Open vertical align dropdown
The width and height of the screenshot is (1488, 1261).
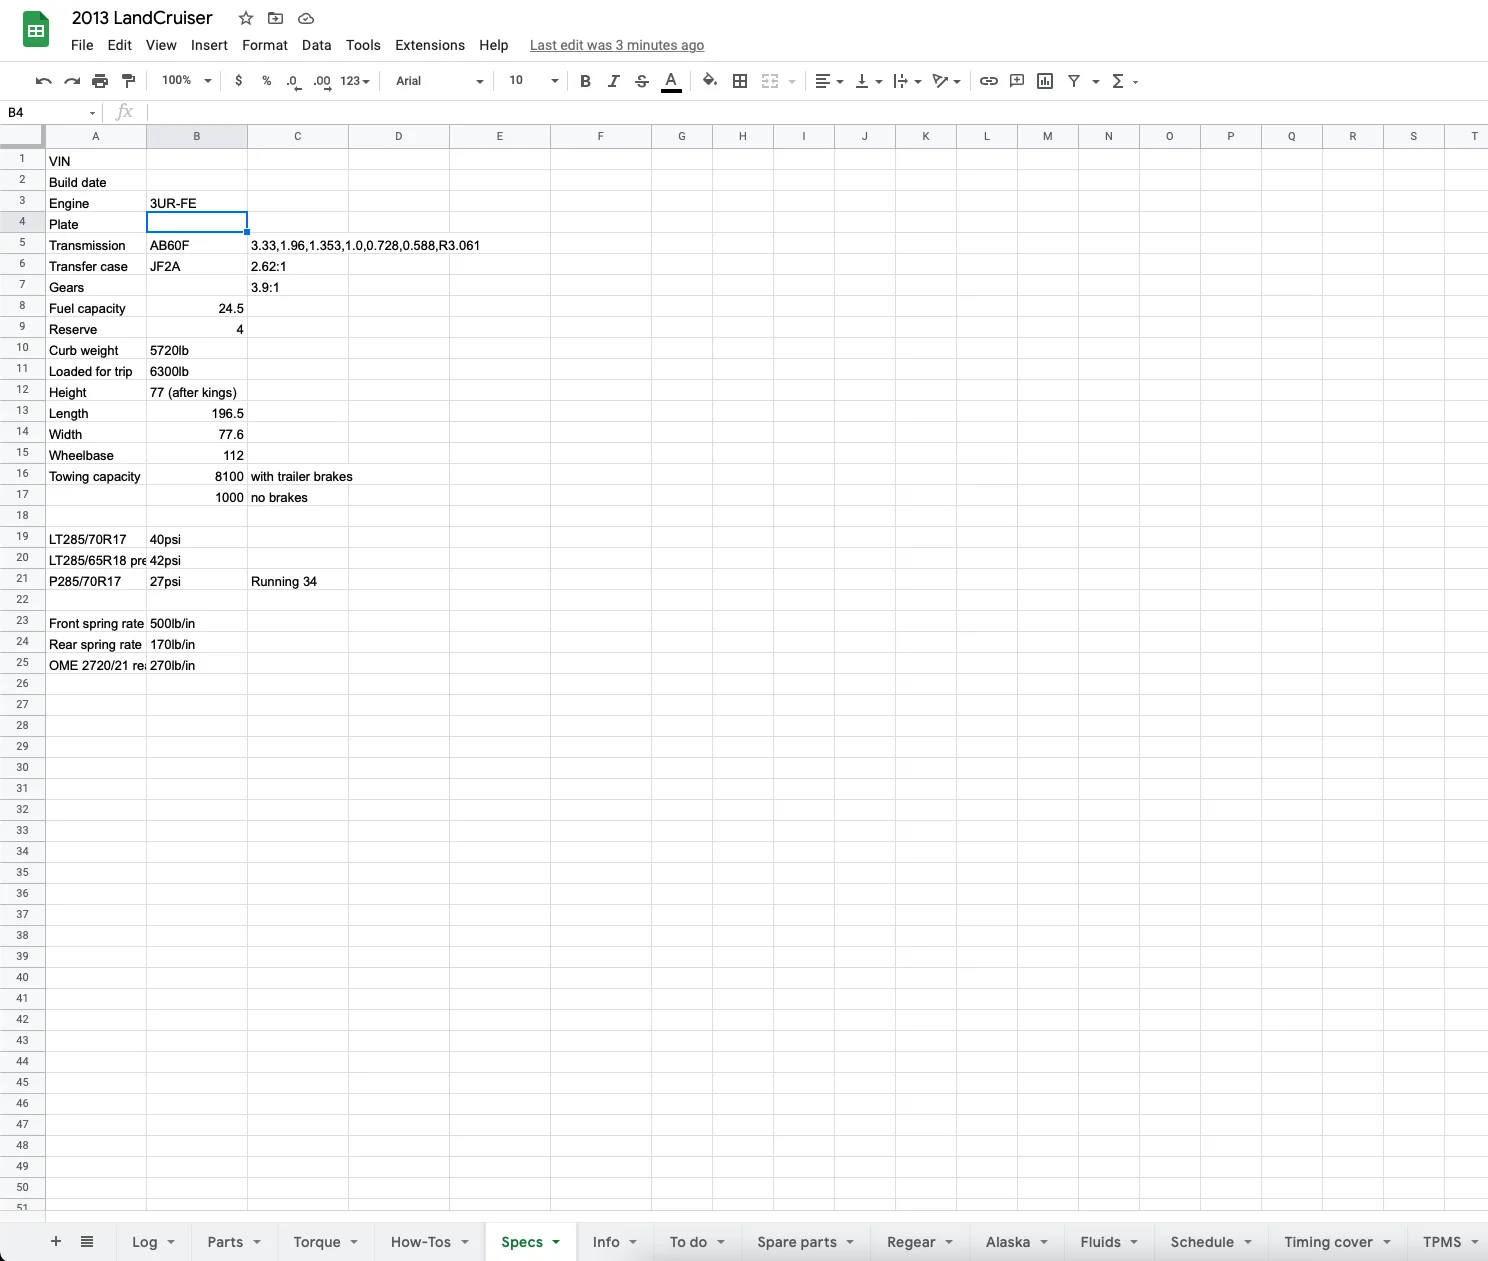tap(868, 81)
